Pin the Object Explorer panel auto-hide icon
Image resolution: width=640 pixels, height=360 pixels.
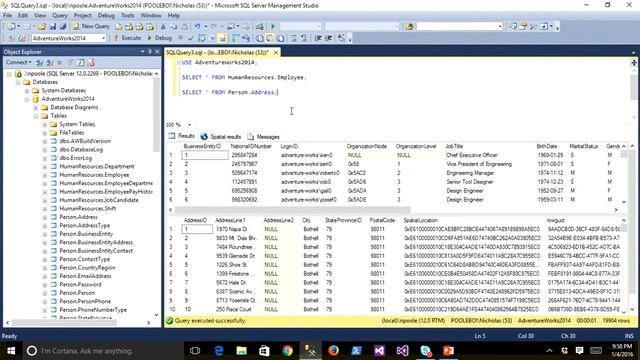click(150, 51)
